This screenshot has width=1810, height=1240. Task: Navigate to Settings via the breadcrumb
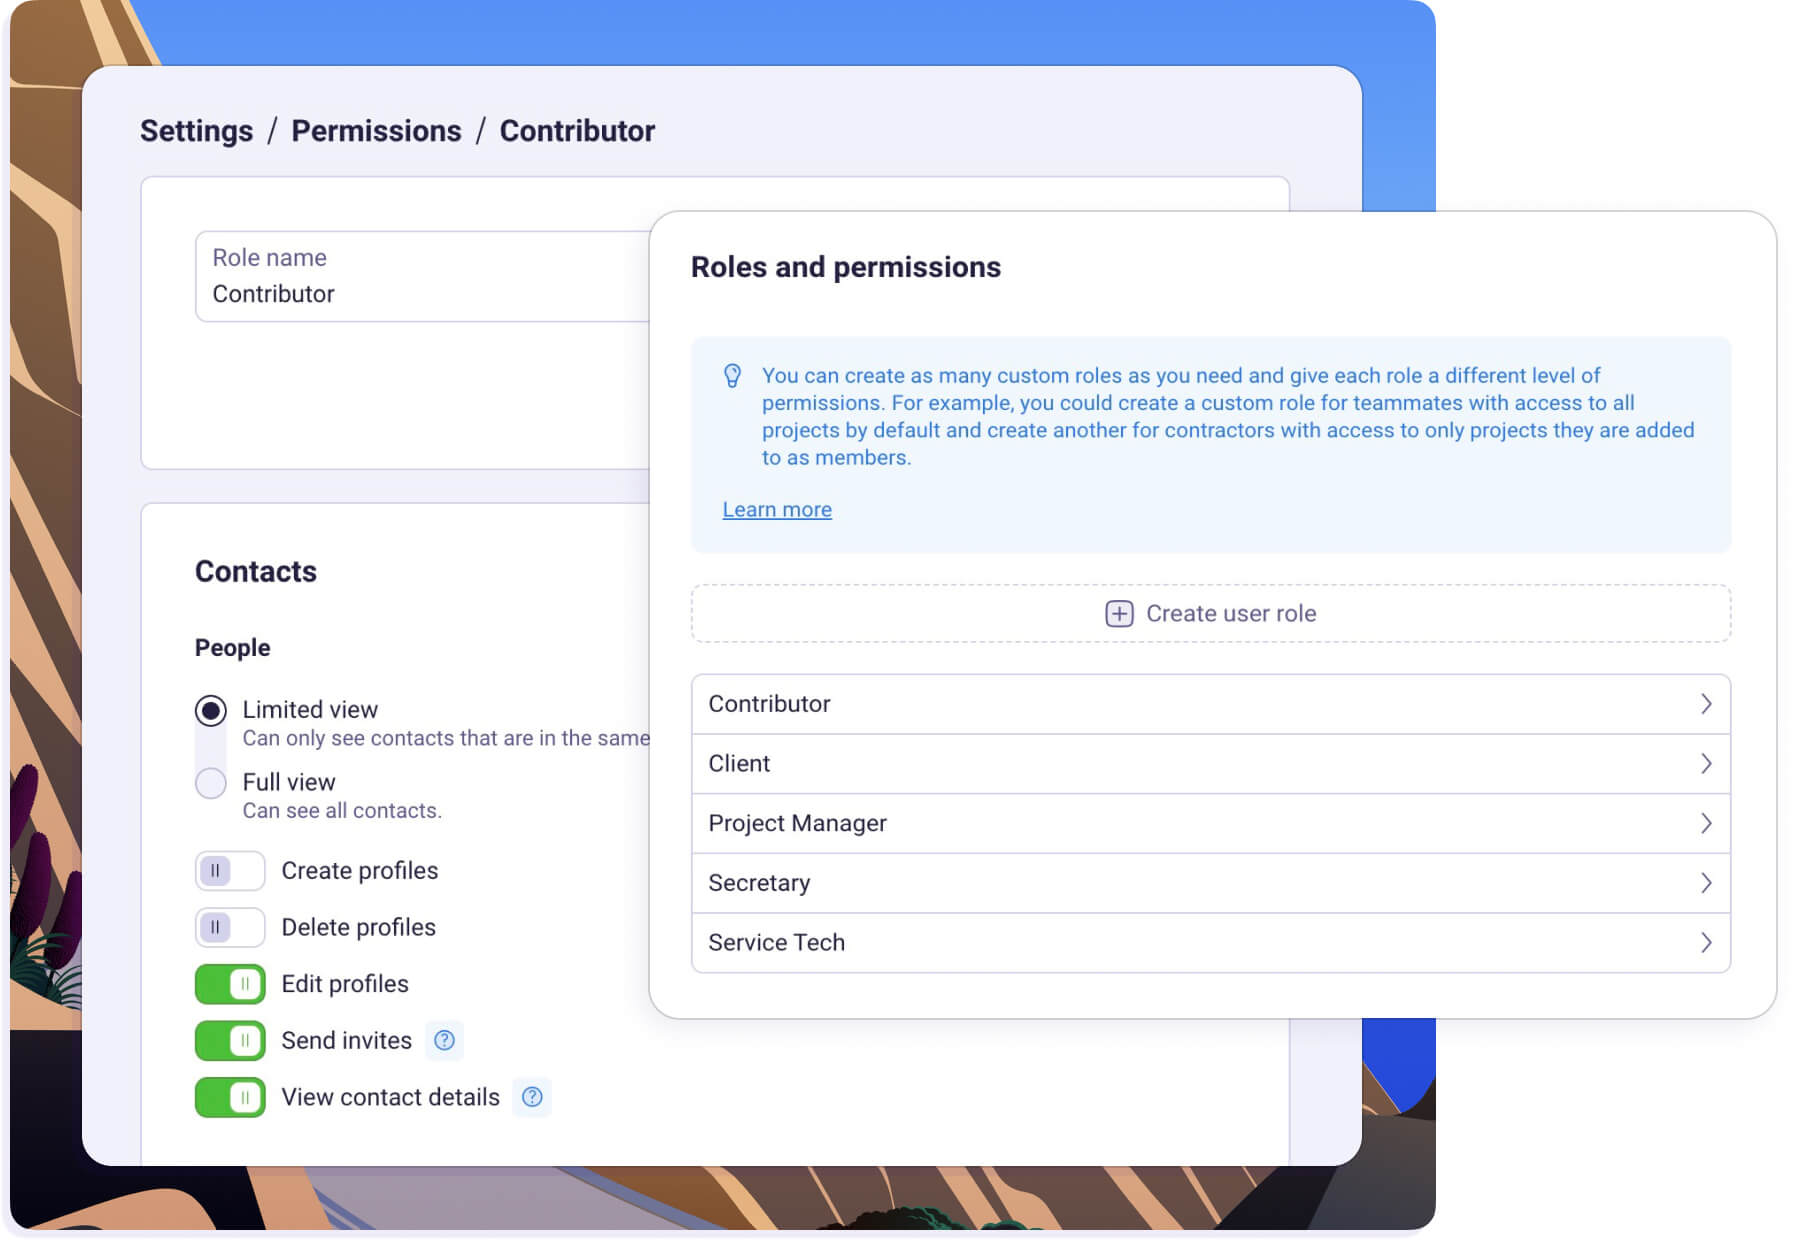click(x=196, y=130)
